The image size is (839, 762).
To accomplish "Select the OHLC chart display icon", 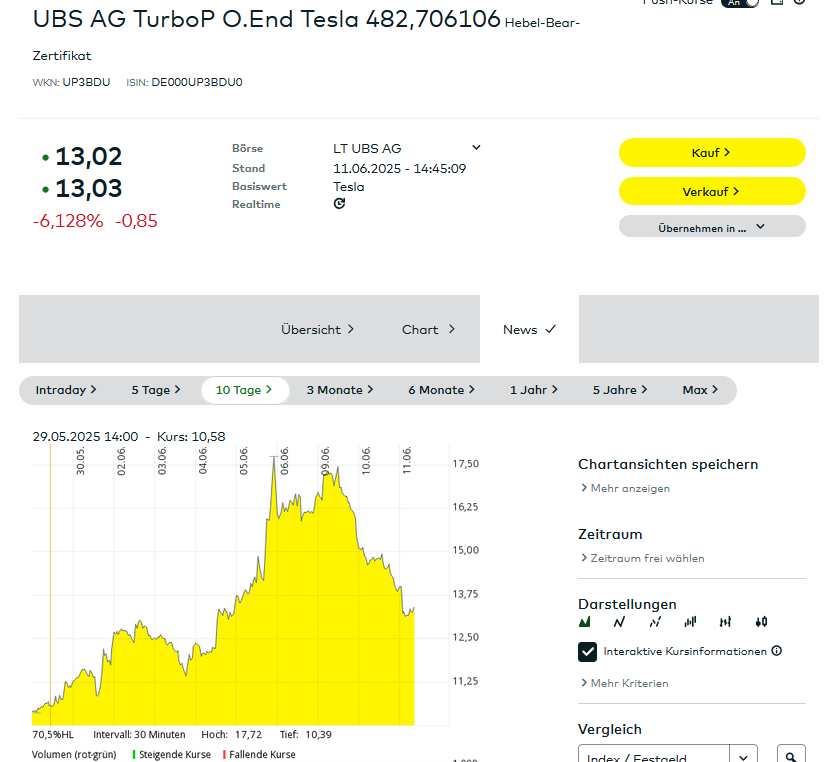I will point(726,622).
